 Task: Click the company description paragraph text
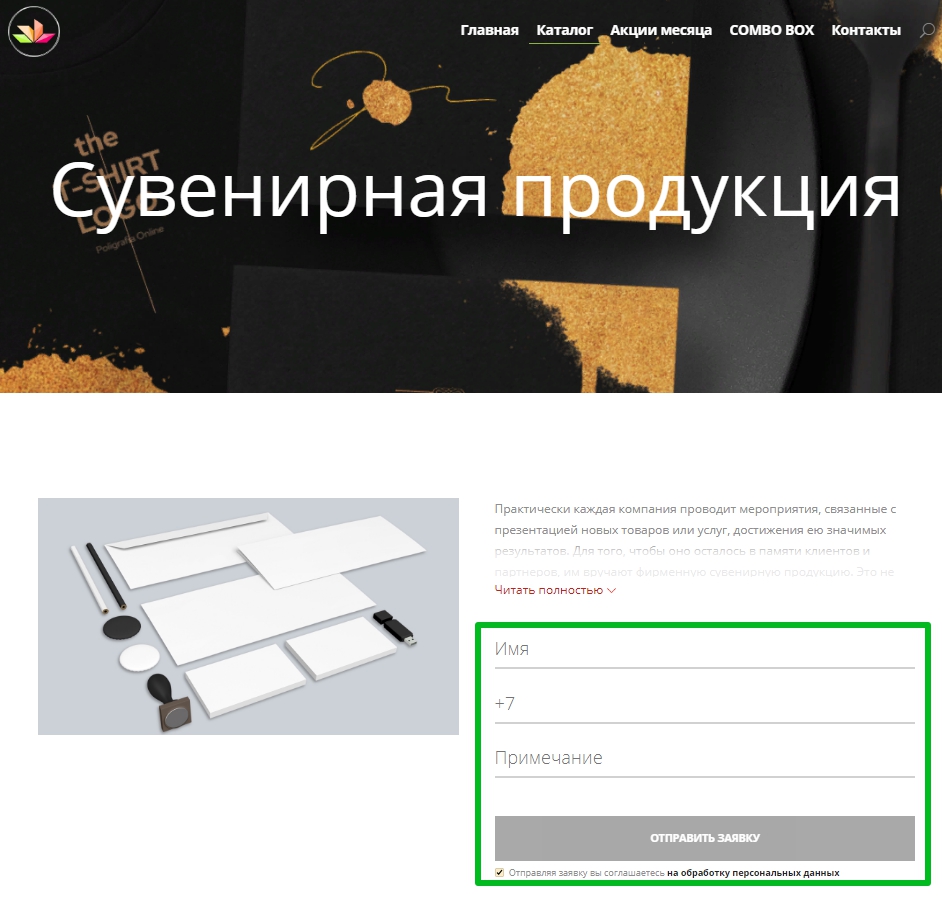tap(695, 540)
